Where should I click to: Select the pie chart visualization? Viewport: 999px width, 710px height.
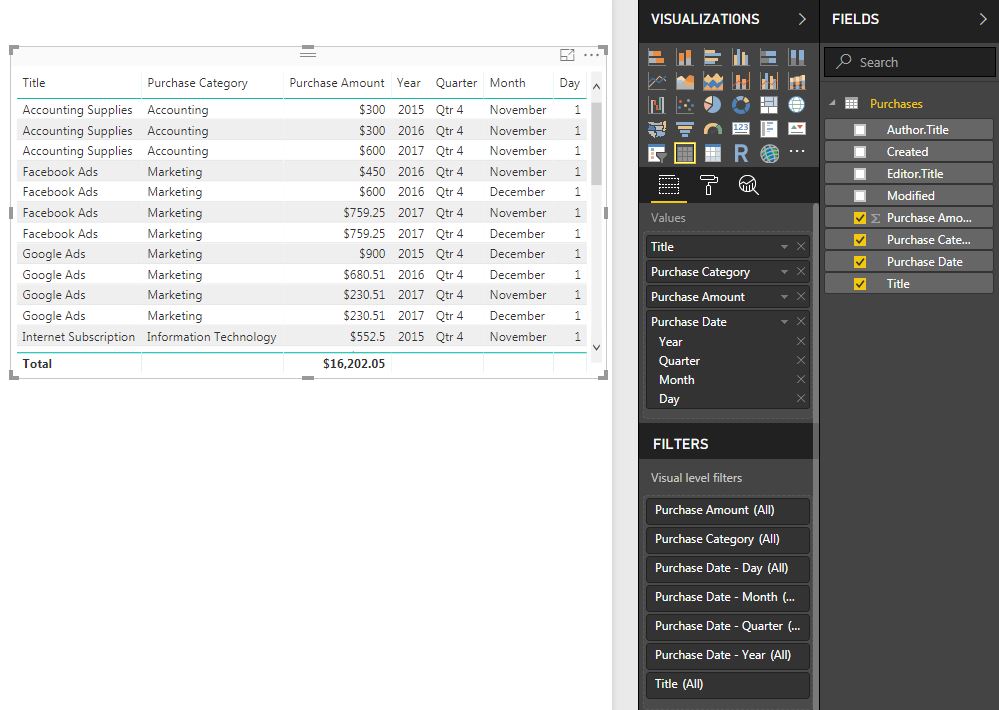pyautogui.click(x=713, y=105)
